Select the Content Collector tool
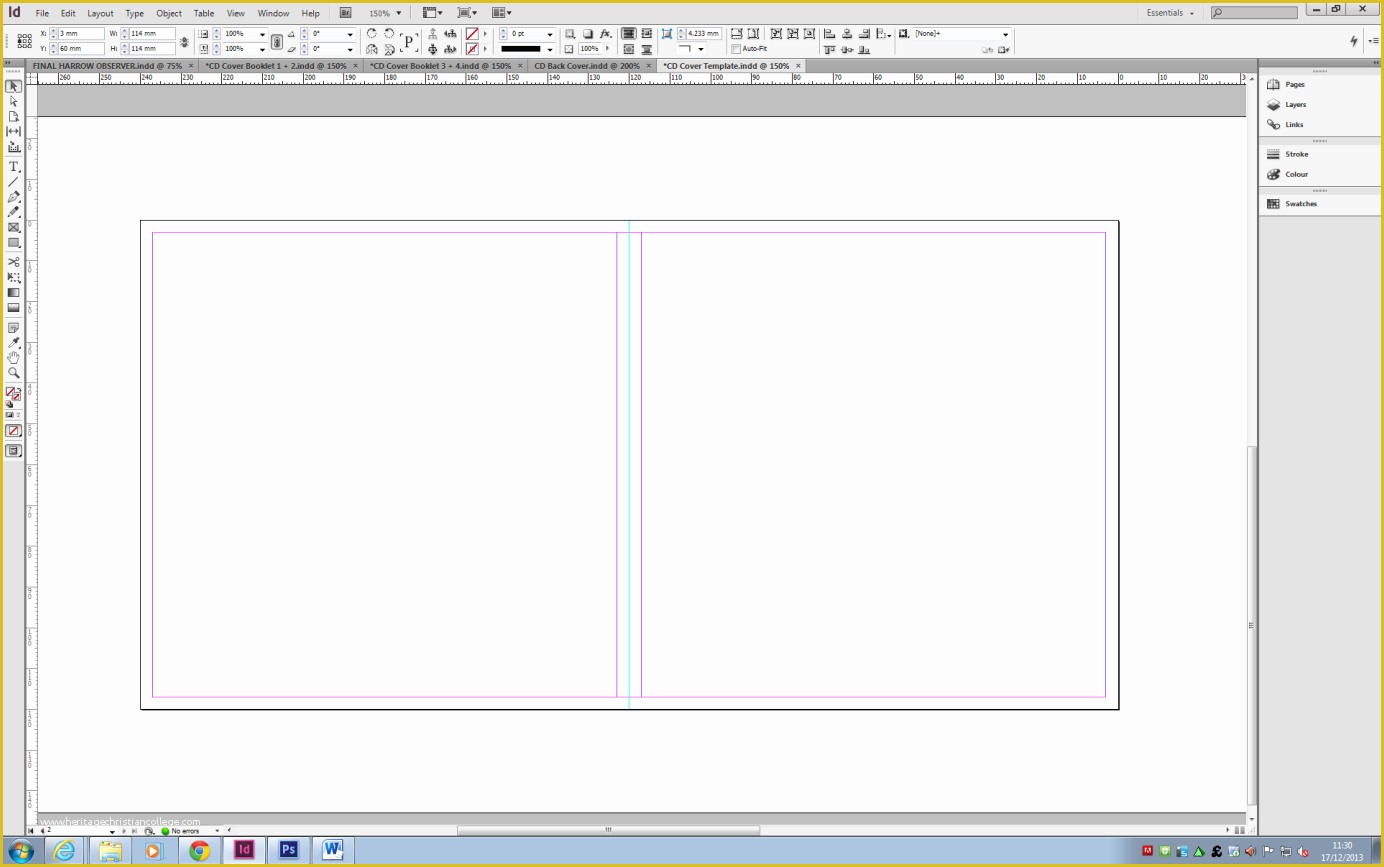1384x867 pixels. (x=13, y=147)
